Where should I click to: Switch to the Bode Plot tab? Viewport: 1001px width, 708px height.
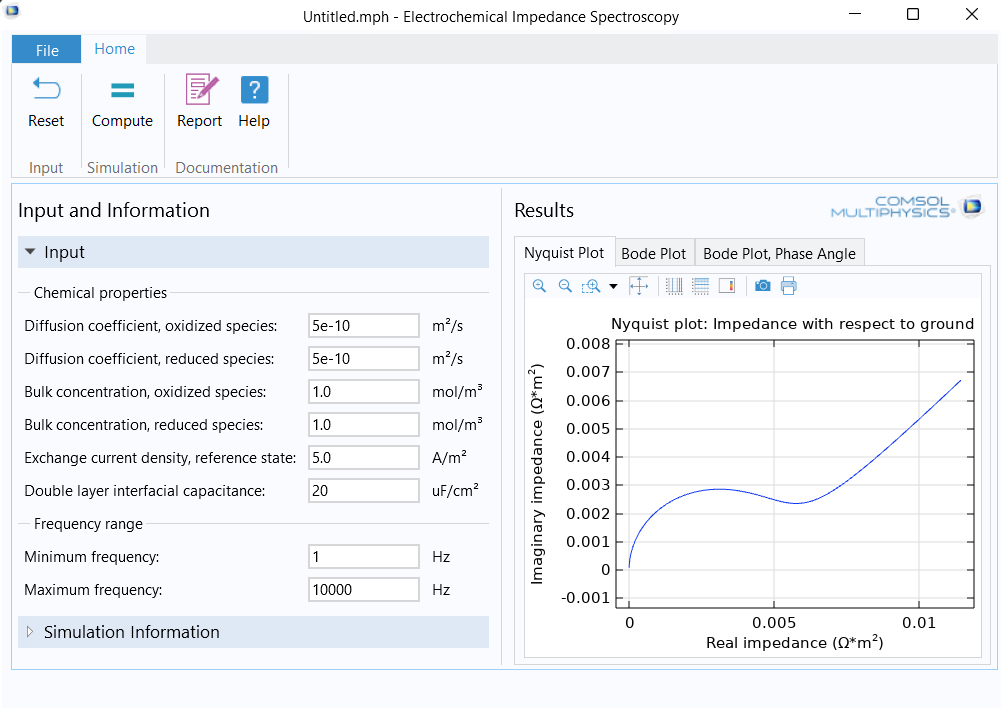point(654,254)
